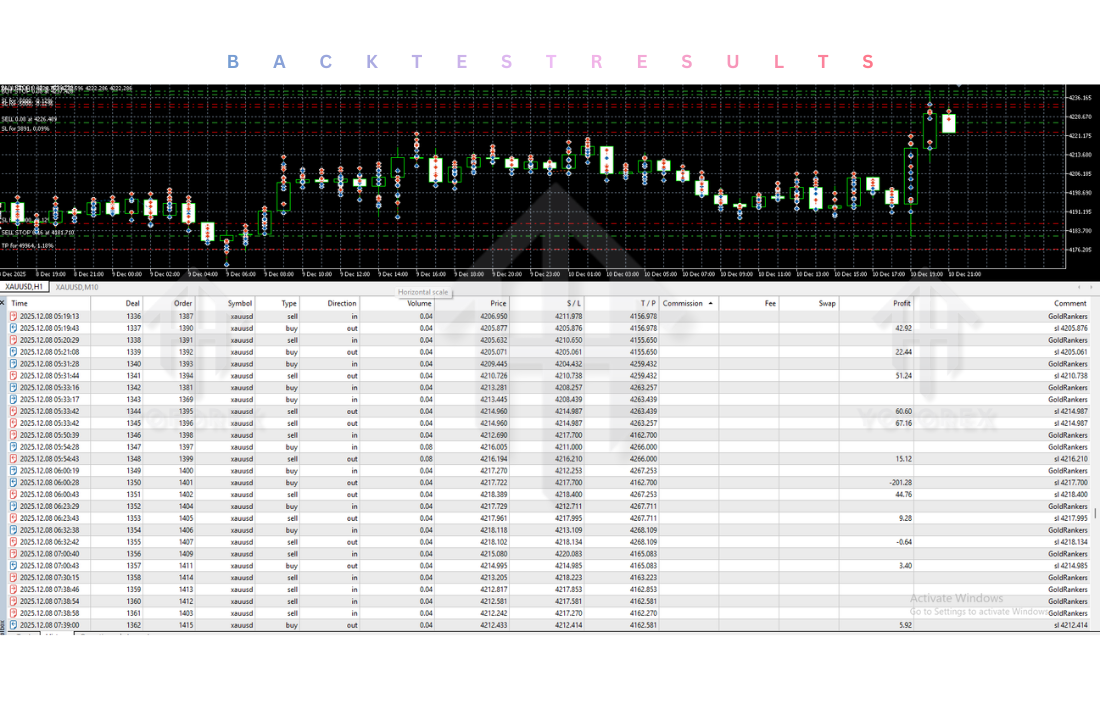The image size is (1100, 720).
Task: Switch to the XAUUSD,M10 chart tab
Action: tap(77, 287)
